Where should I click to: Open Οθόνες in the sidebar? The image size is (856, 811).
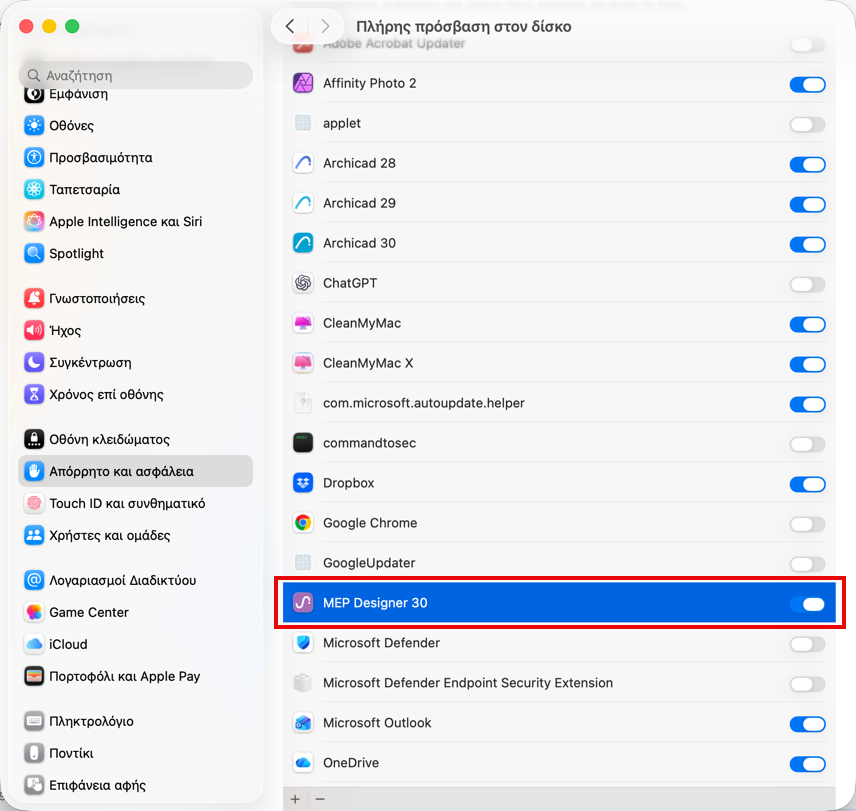pos(135,126)
